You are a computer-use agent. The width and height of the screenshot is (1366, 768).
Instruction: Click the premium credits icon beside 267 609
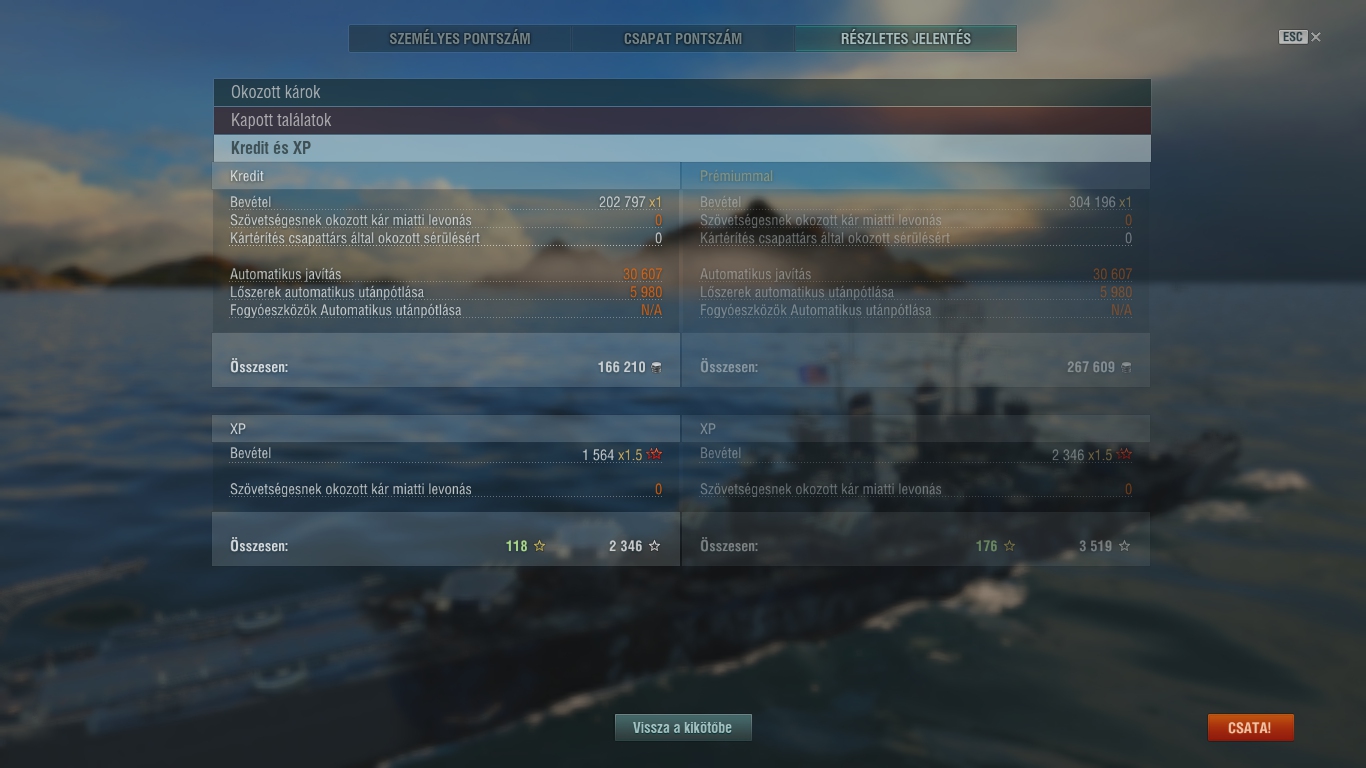1126,367
